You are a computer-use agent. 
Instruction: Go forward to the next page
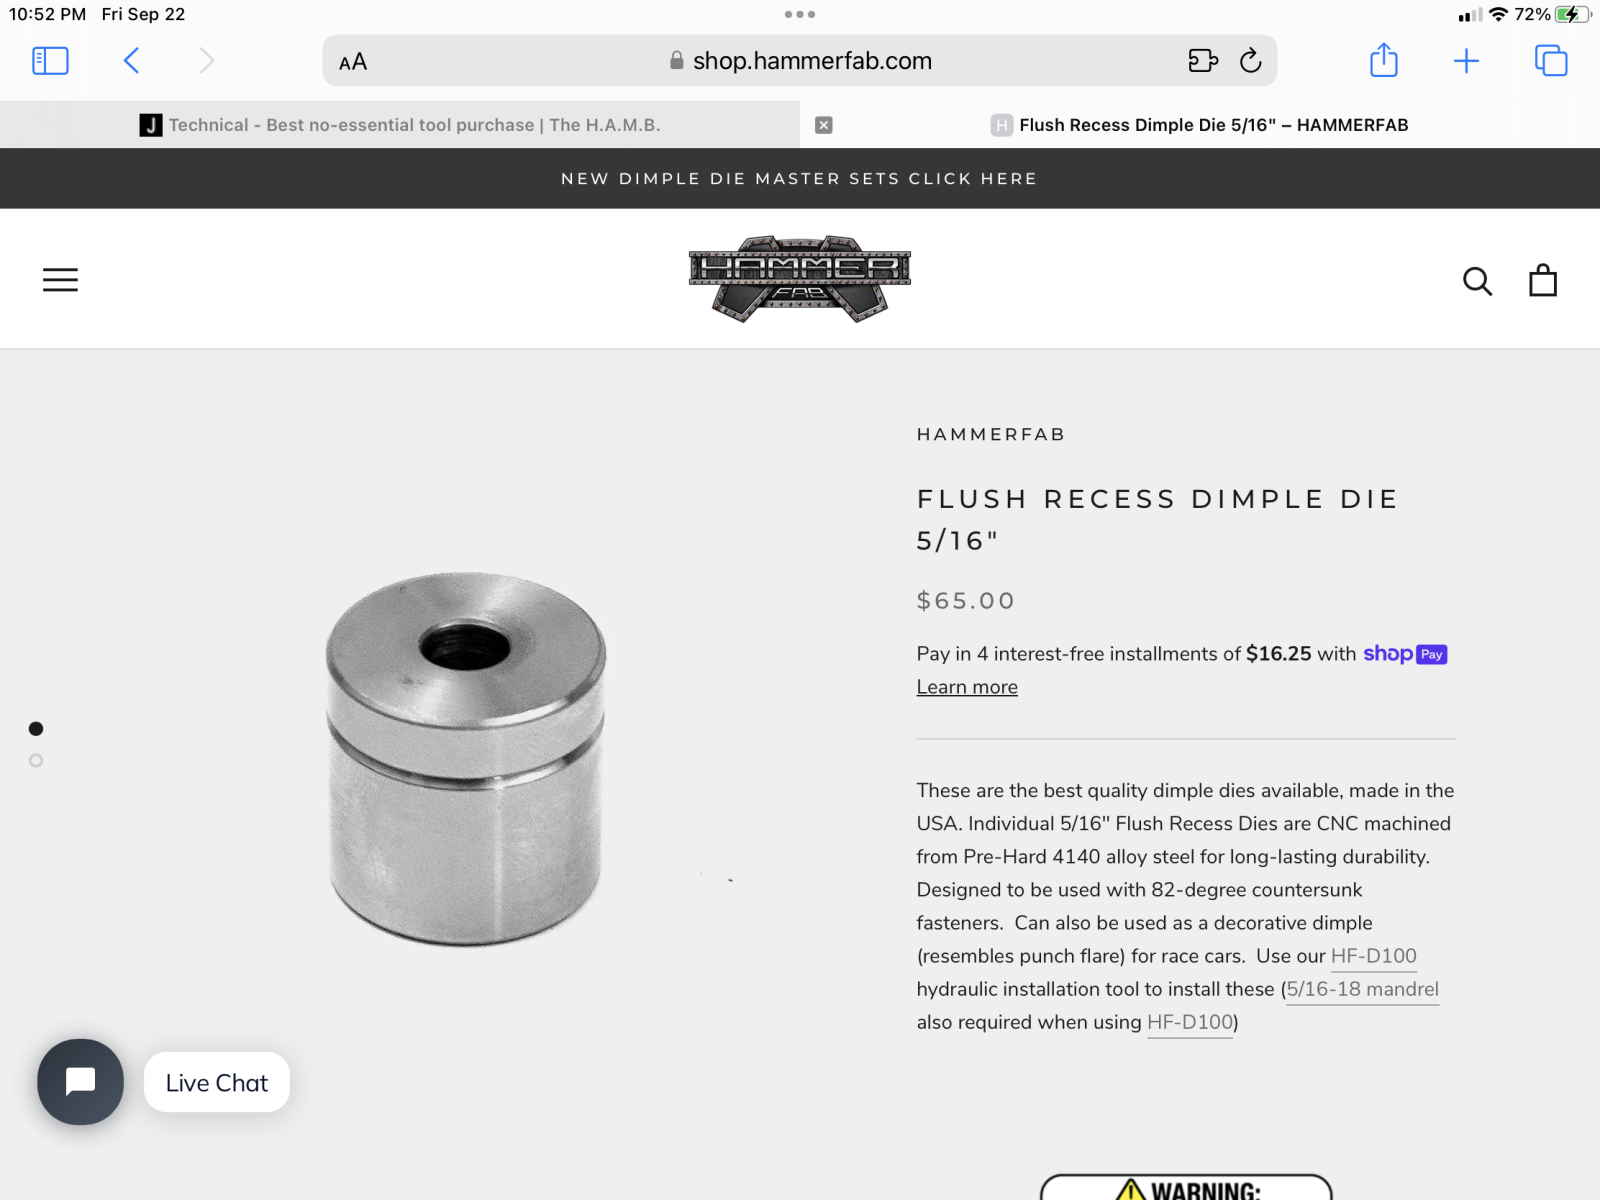(x=207, y=61)
